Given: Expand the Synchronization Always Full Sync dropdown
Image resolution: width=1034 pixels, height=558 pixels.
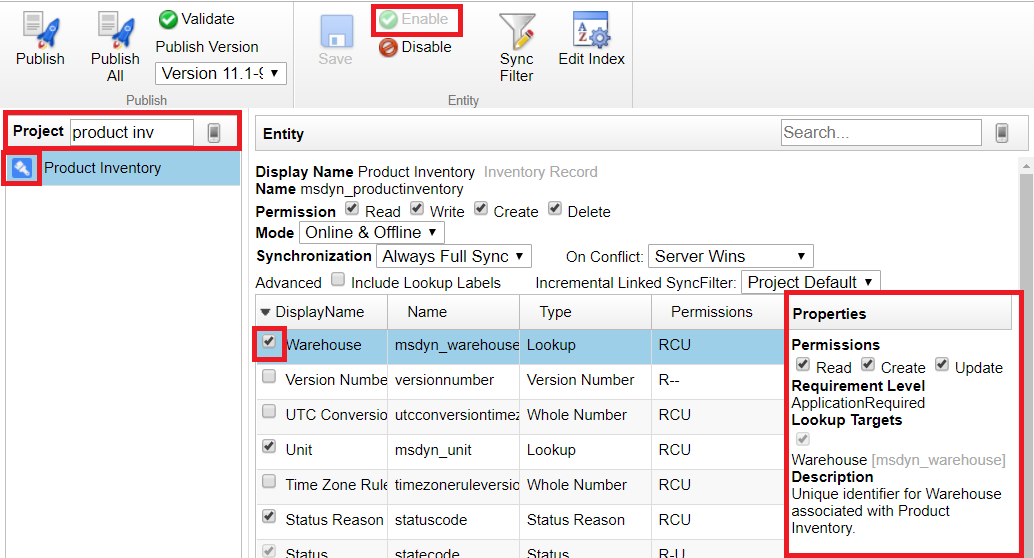Looking at the screenshot, I should click(x=453, y=256).
